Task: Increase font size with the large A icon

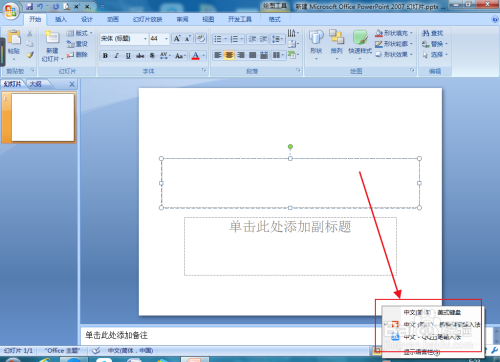Action: coord(177,39)
